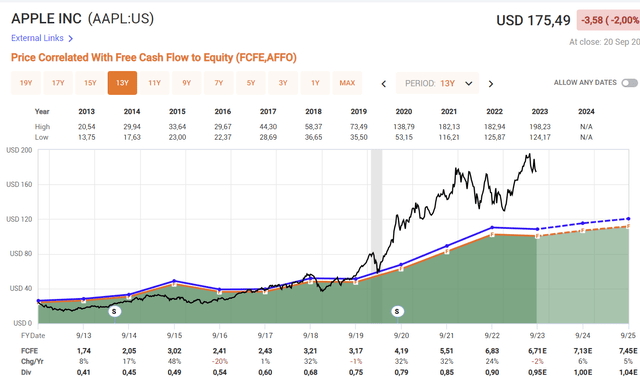Show the MAX period range
Screen dimensions: 640x380
pos(347,83)
